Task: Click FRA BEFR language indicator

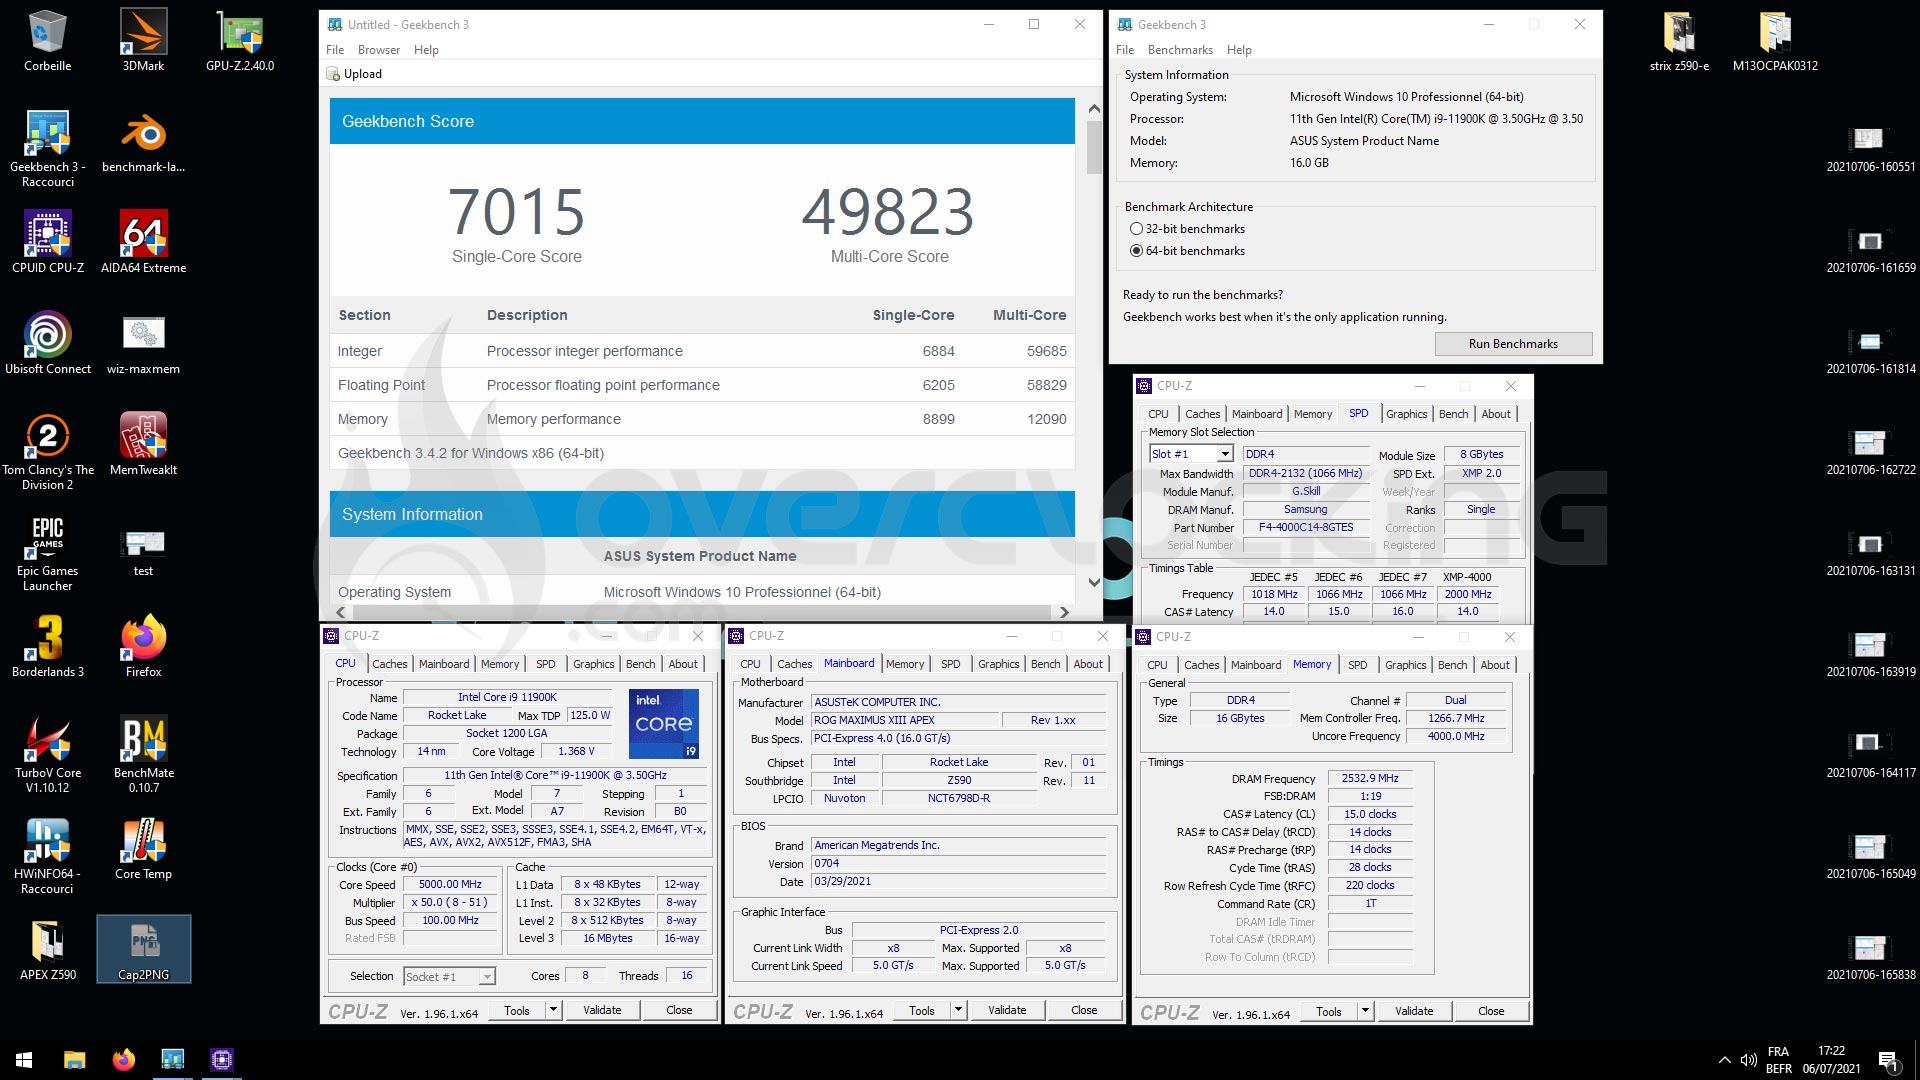Action: click(x=1778, y=1060)
